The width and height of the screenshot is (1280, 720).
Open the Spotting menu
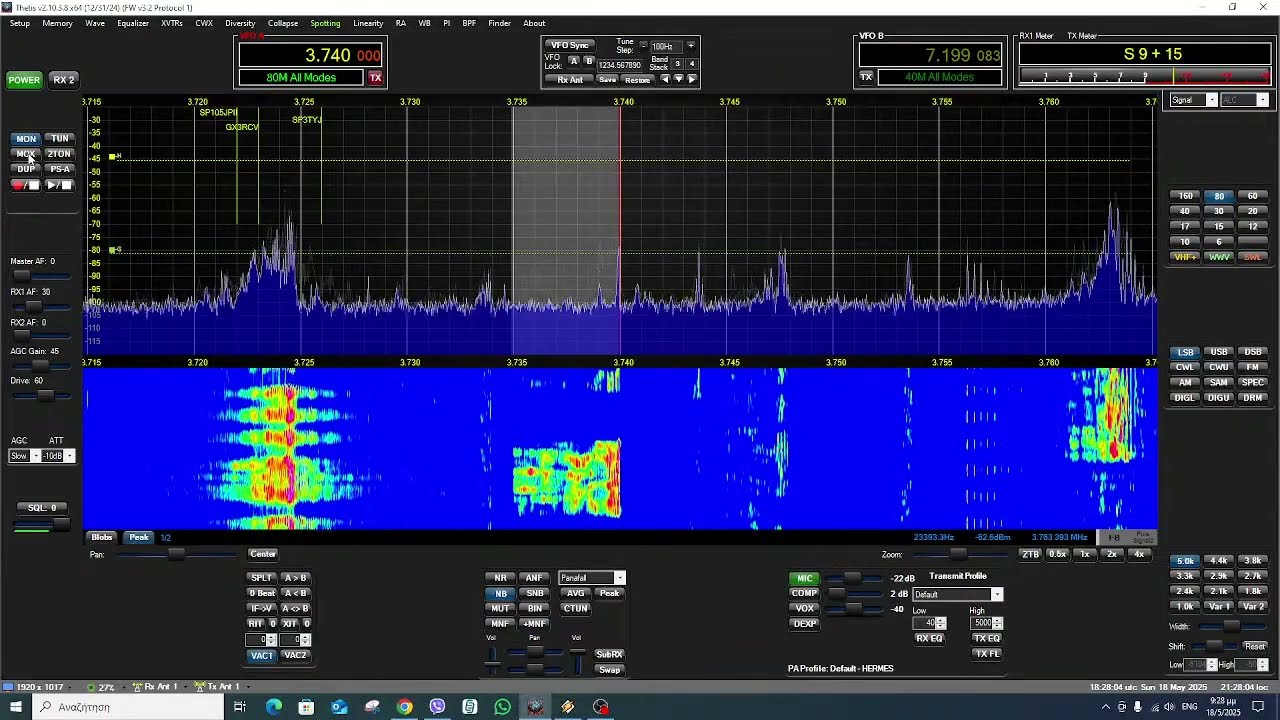click(x=325, y=23)
